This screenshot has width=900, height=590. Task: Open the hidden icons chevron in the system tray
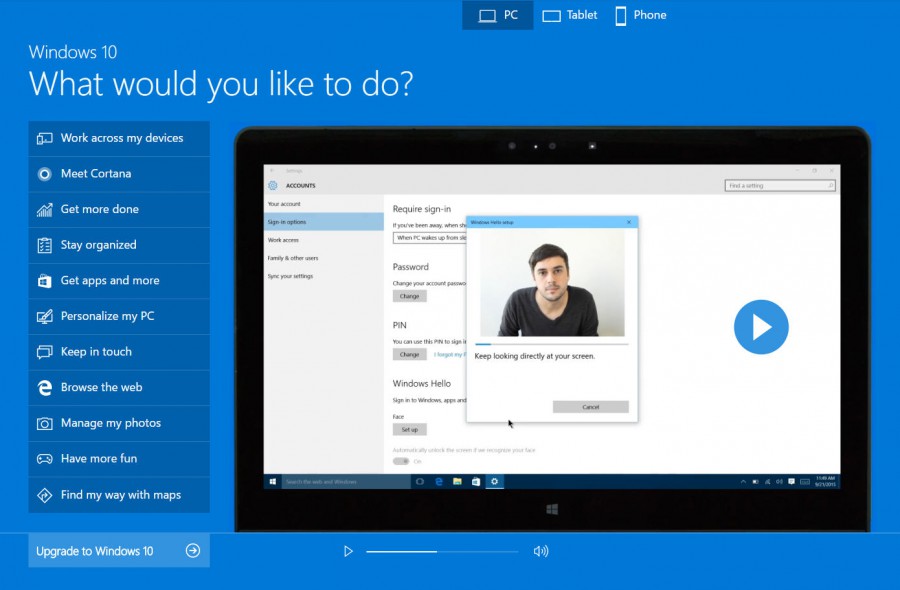[x=744, y=481]
